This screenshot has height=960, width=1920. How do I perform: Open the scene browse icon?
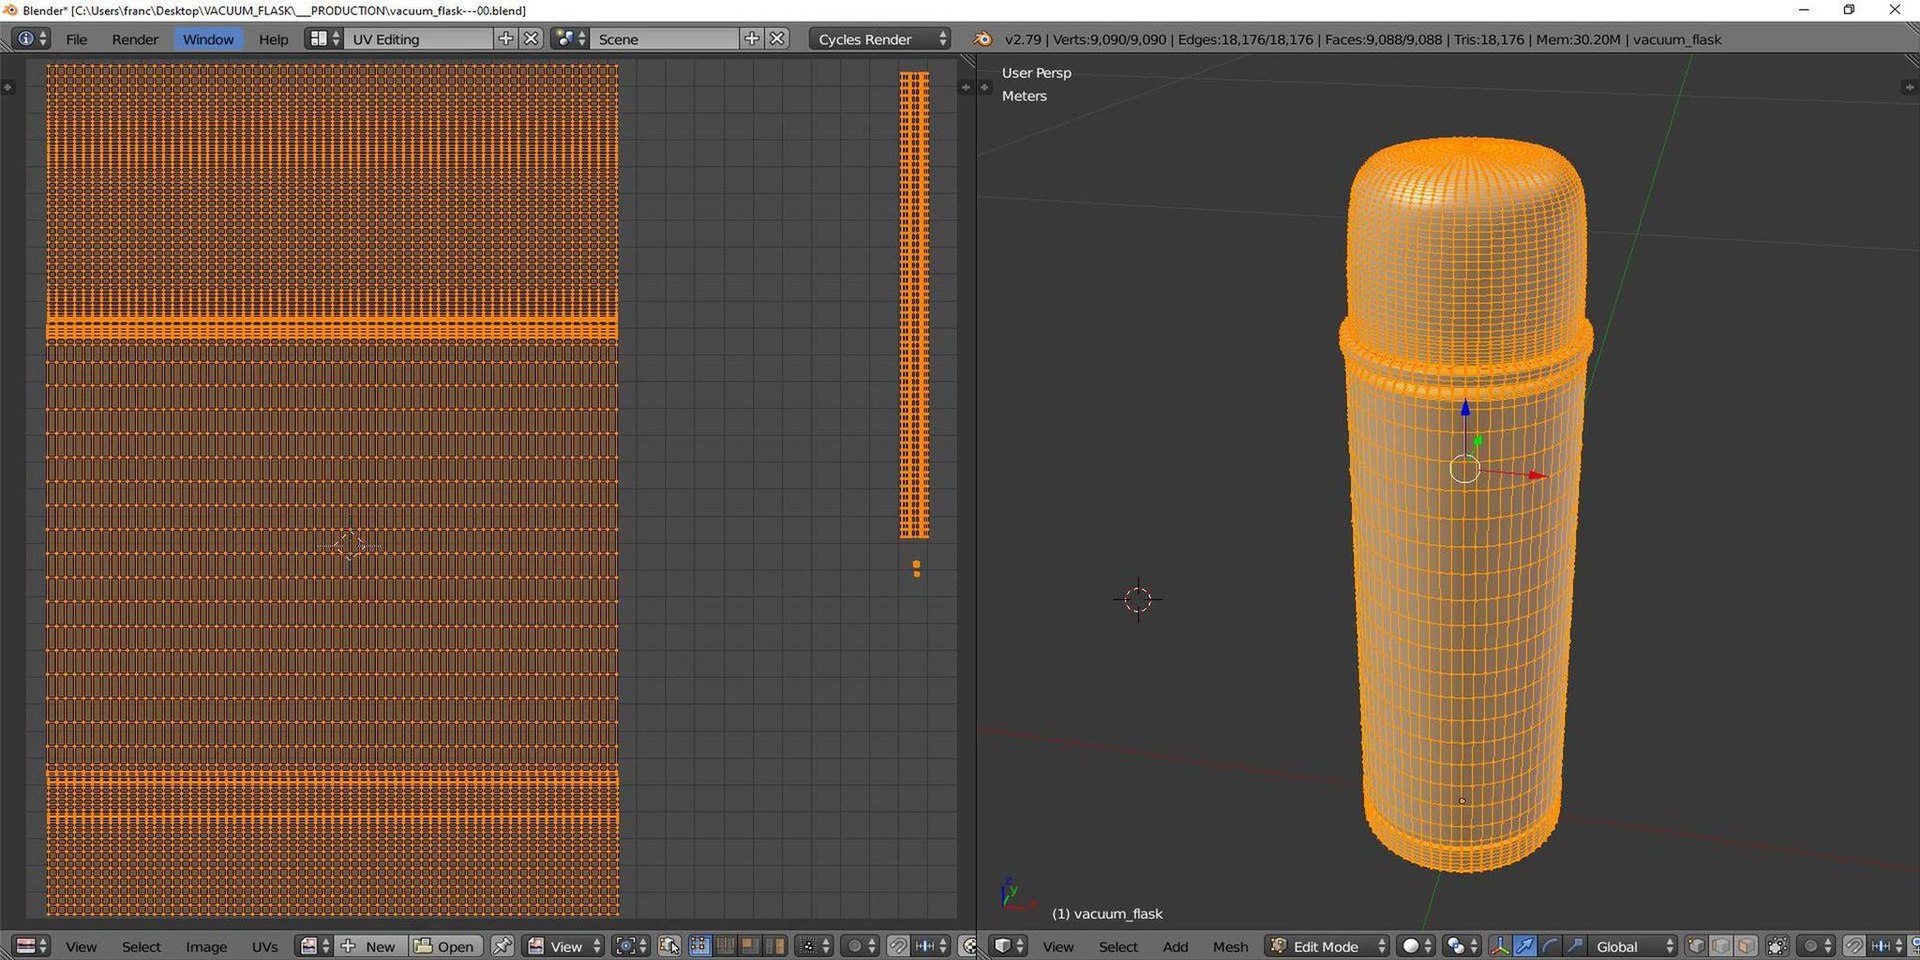[570, 39]
